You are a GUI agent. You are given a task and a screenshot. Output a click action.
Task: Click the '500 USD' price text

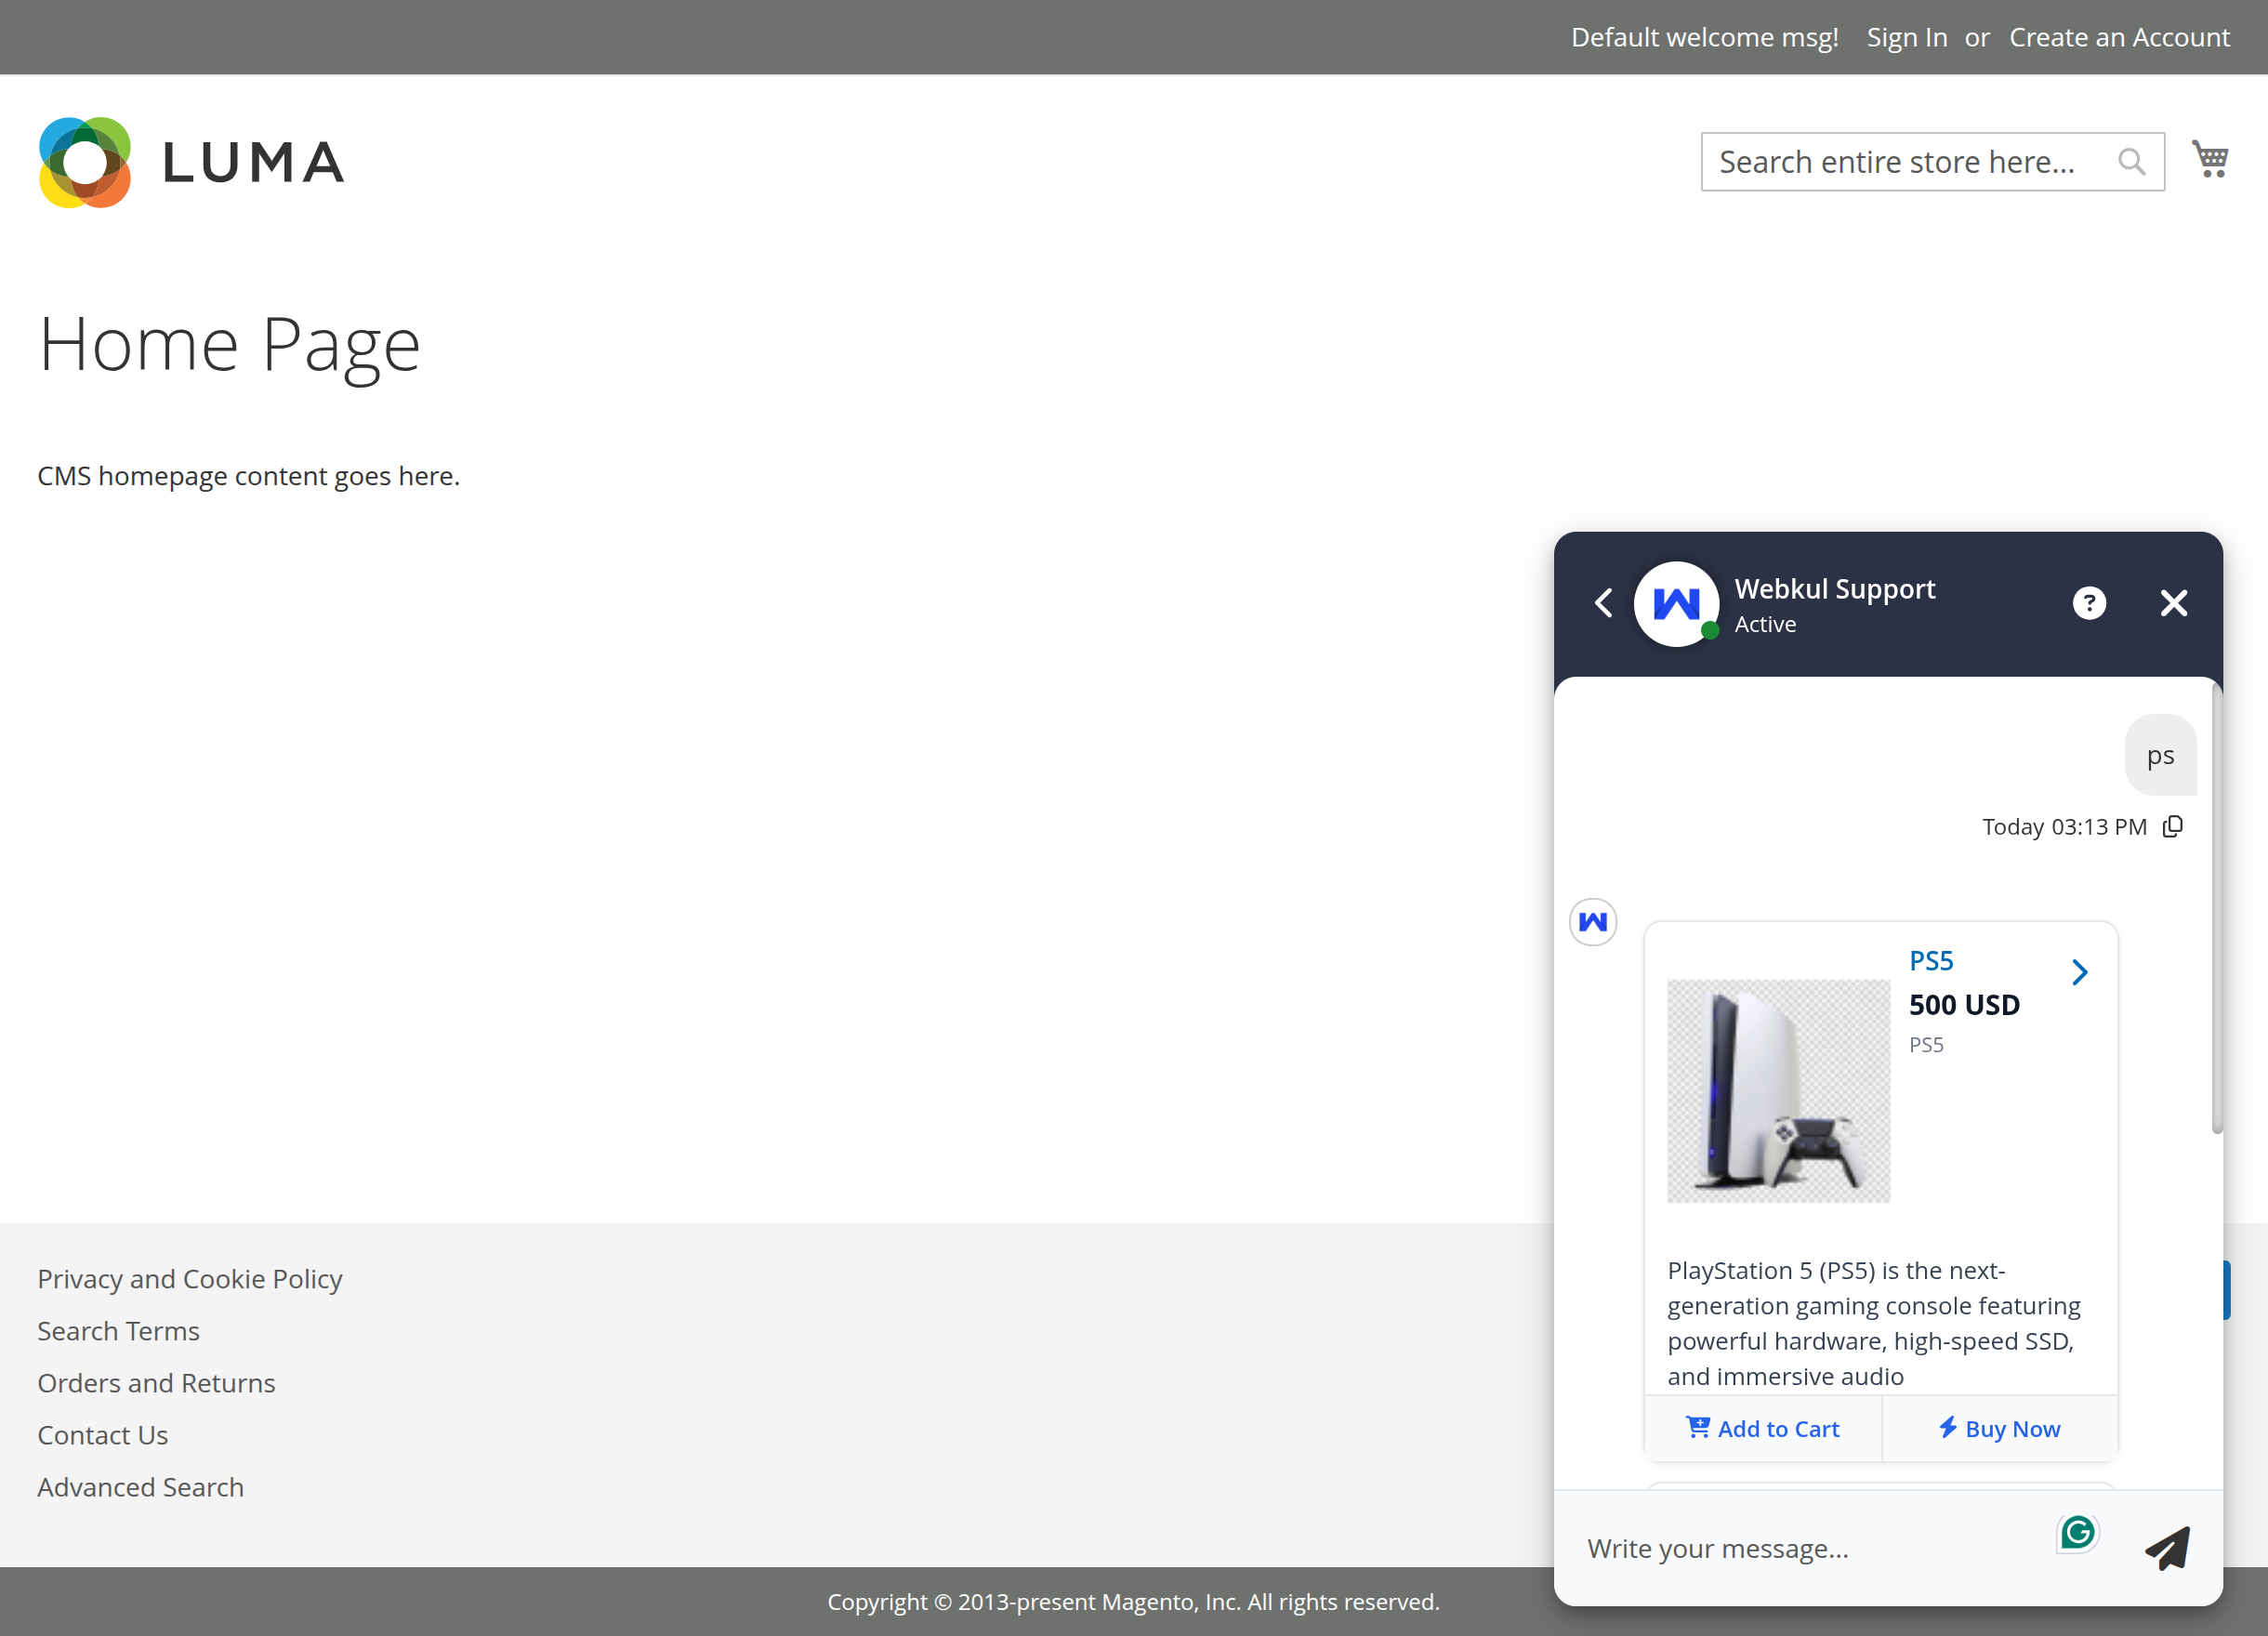coord(1964,1004)
